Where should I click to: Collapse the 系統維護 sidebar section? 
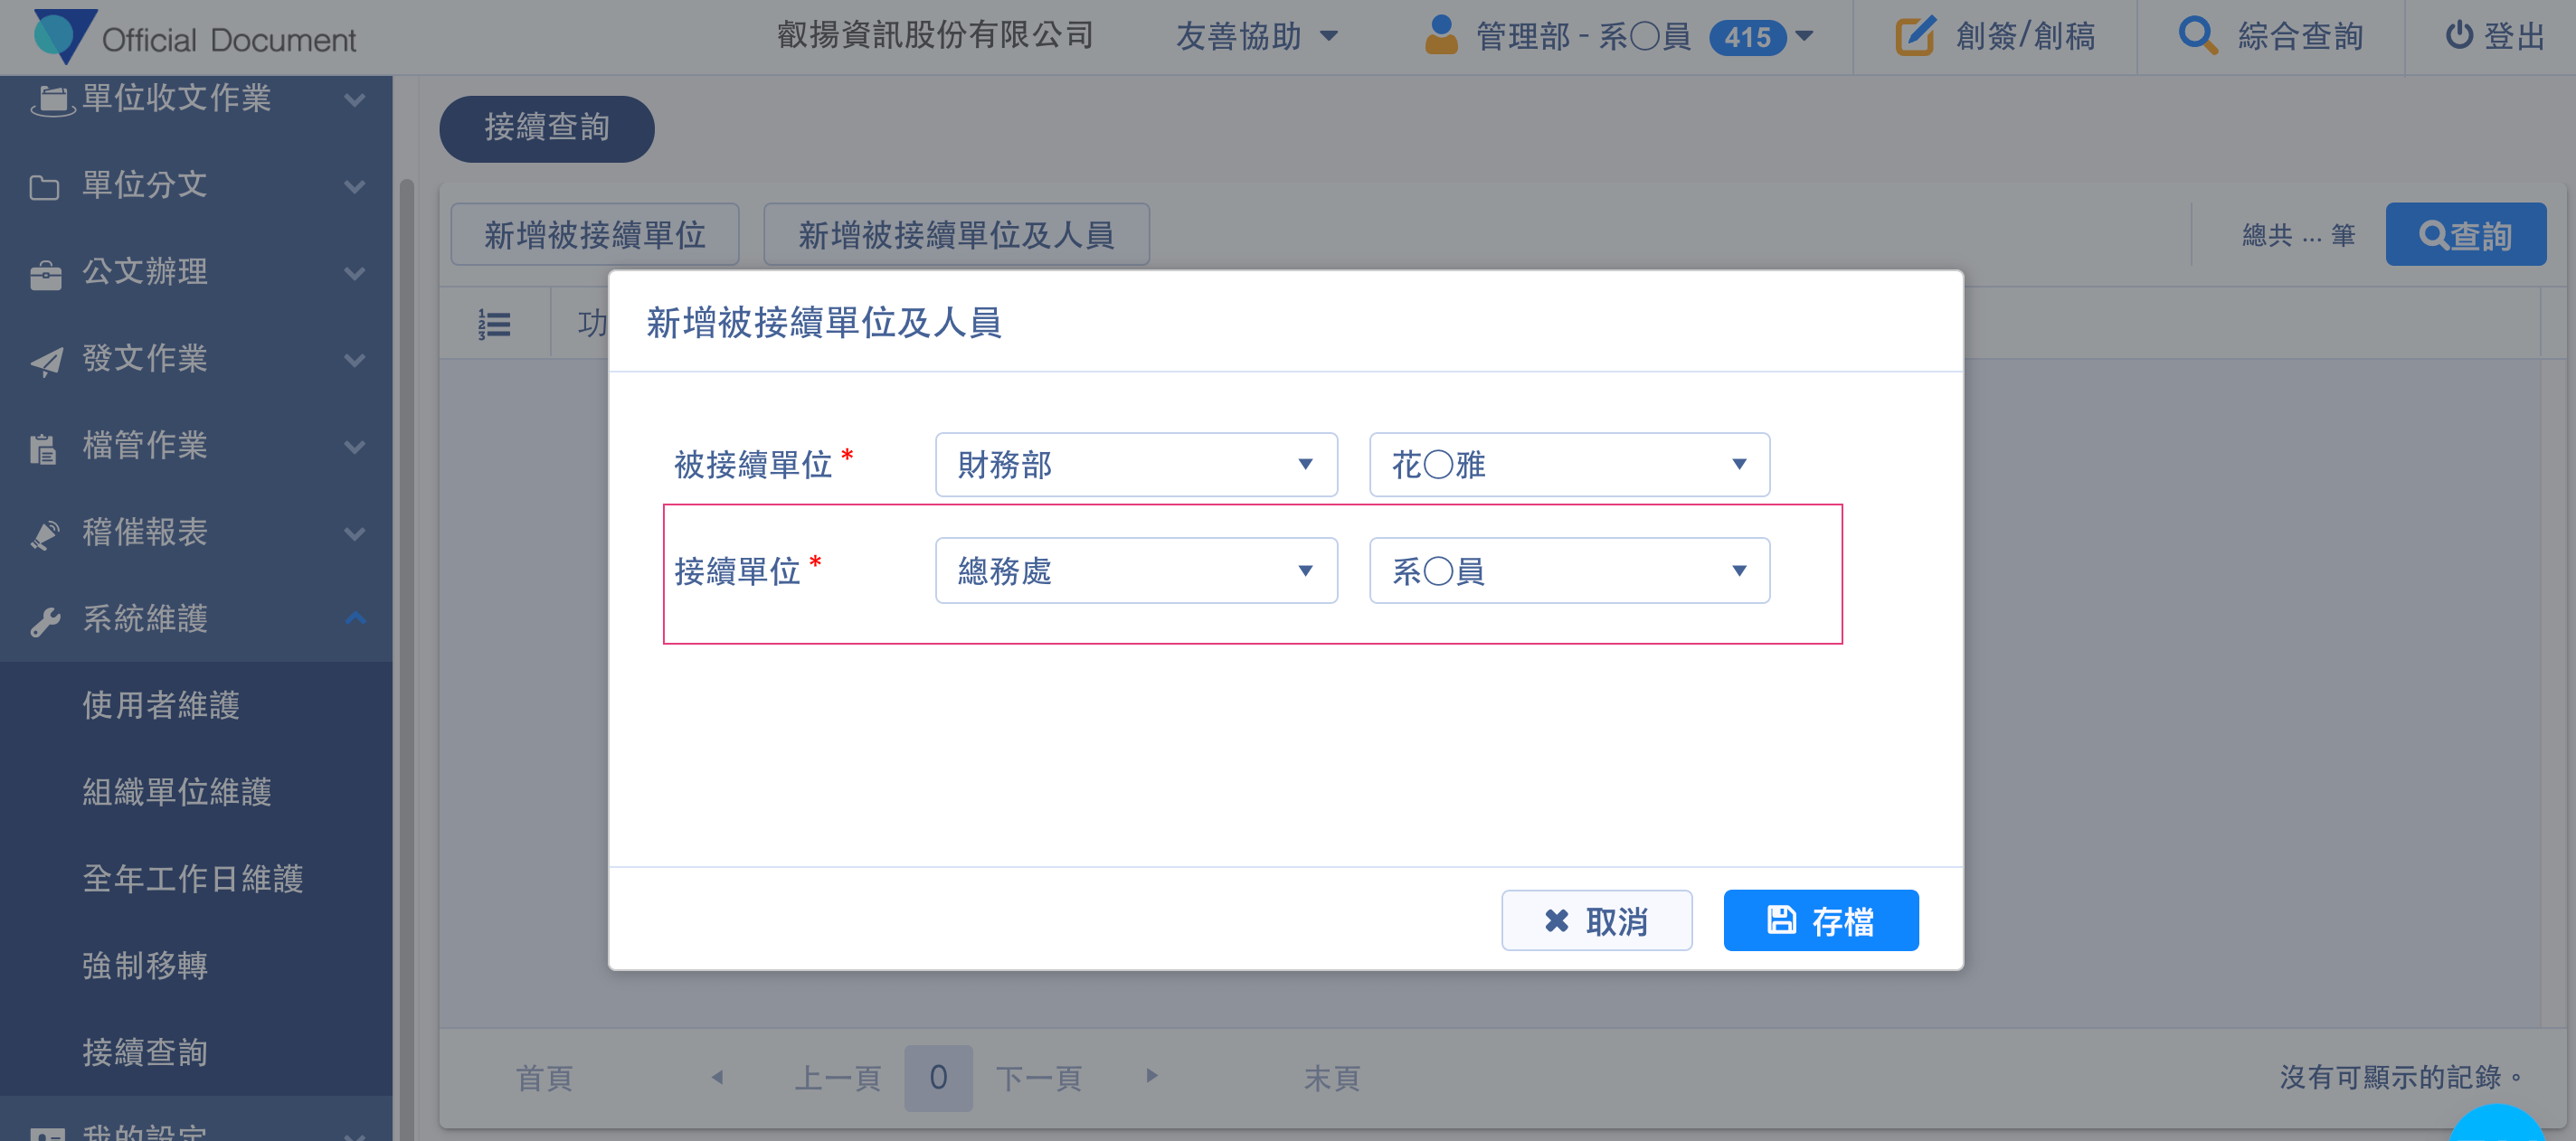(355, 618)
